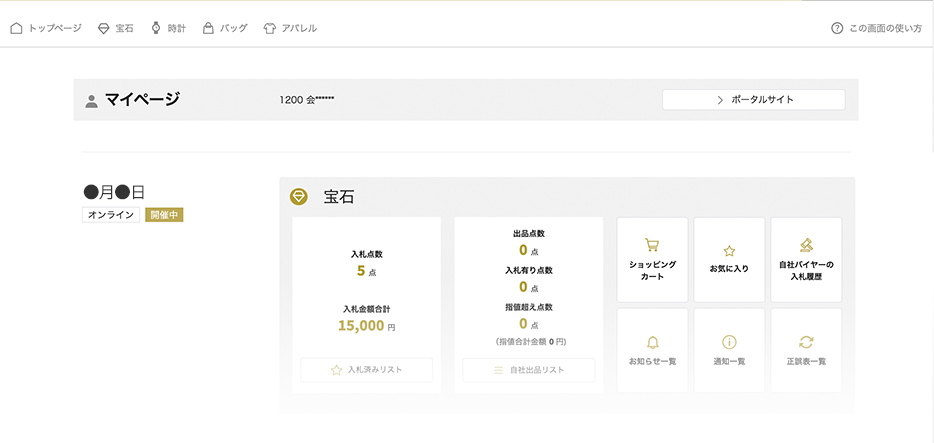Select バッグ in the top navigation
934x443 pixels.
point(225,28)
